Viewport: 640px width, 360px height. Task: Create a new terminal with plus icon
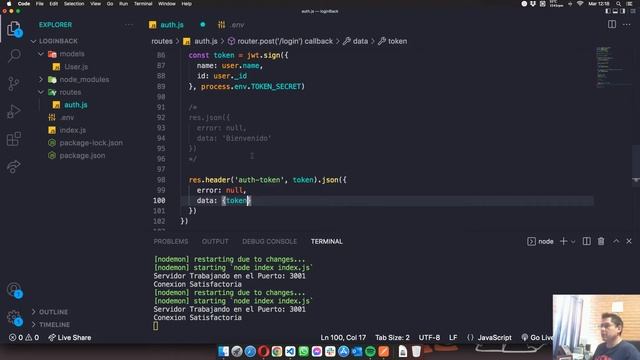(x=563, y=241)
